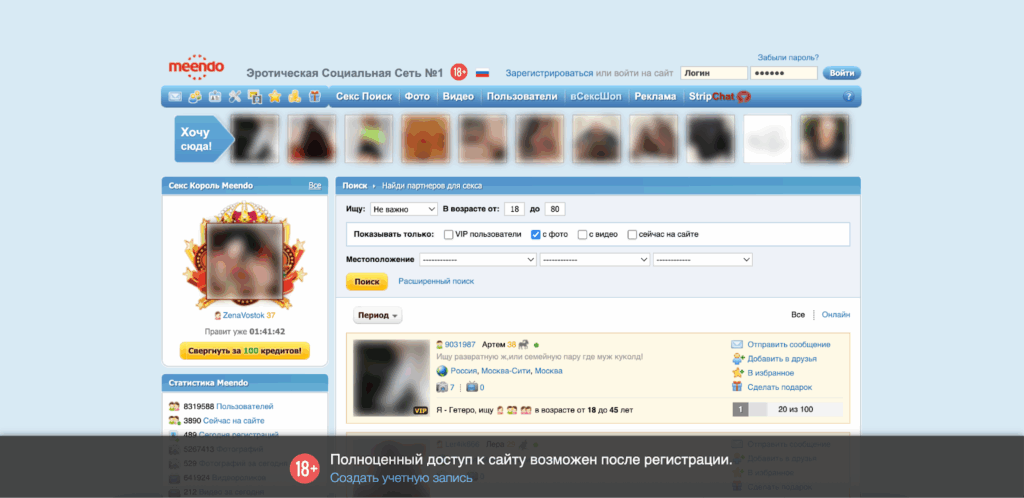Click the gold star favorites toolbar icon
This screenshot has height=498, width=1024.
pos(274,97)
